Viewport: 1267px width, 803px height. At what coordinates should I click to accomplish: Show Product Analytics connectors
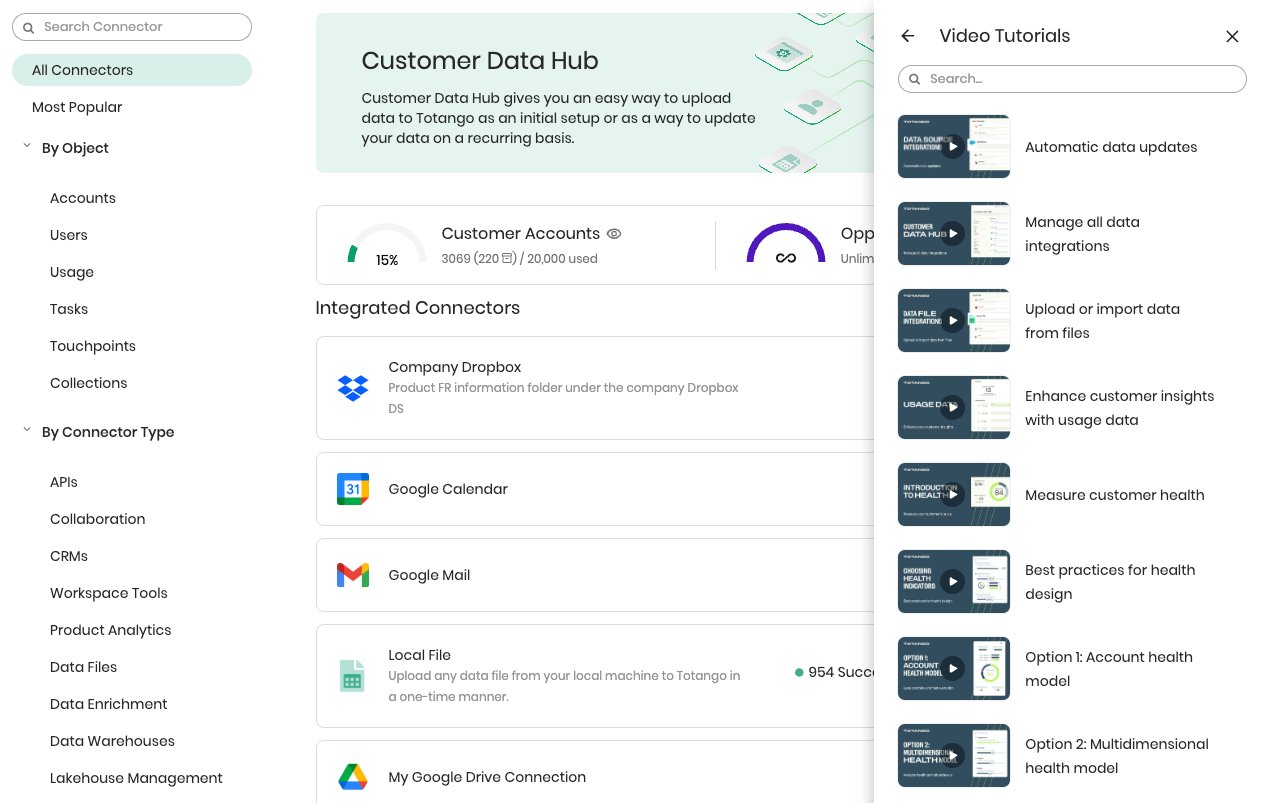[111, 630]
